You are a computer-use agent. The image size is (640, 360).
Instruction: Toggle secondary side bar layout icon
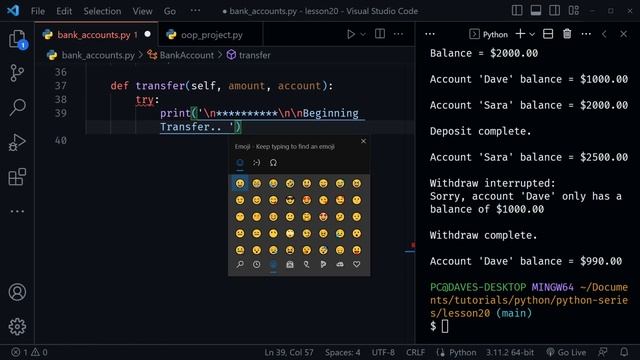[x=554, y=11]
